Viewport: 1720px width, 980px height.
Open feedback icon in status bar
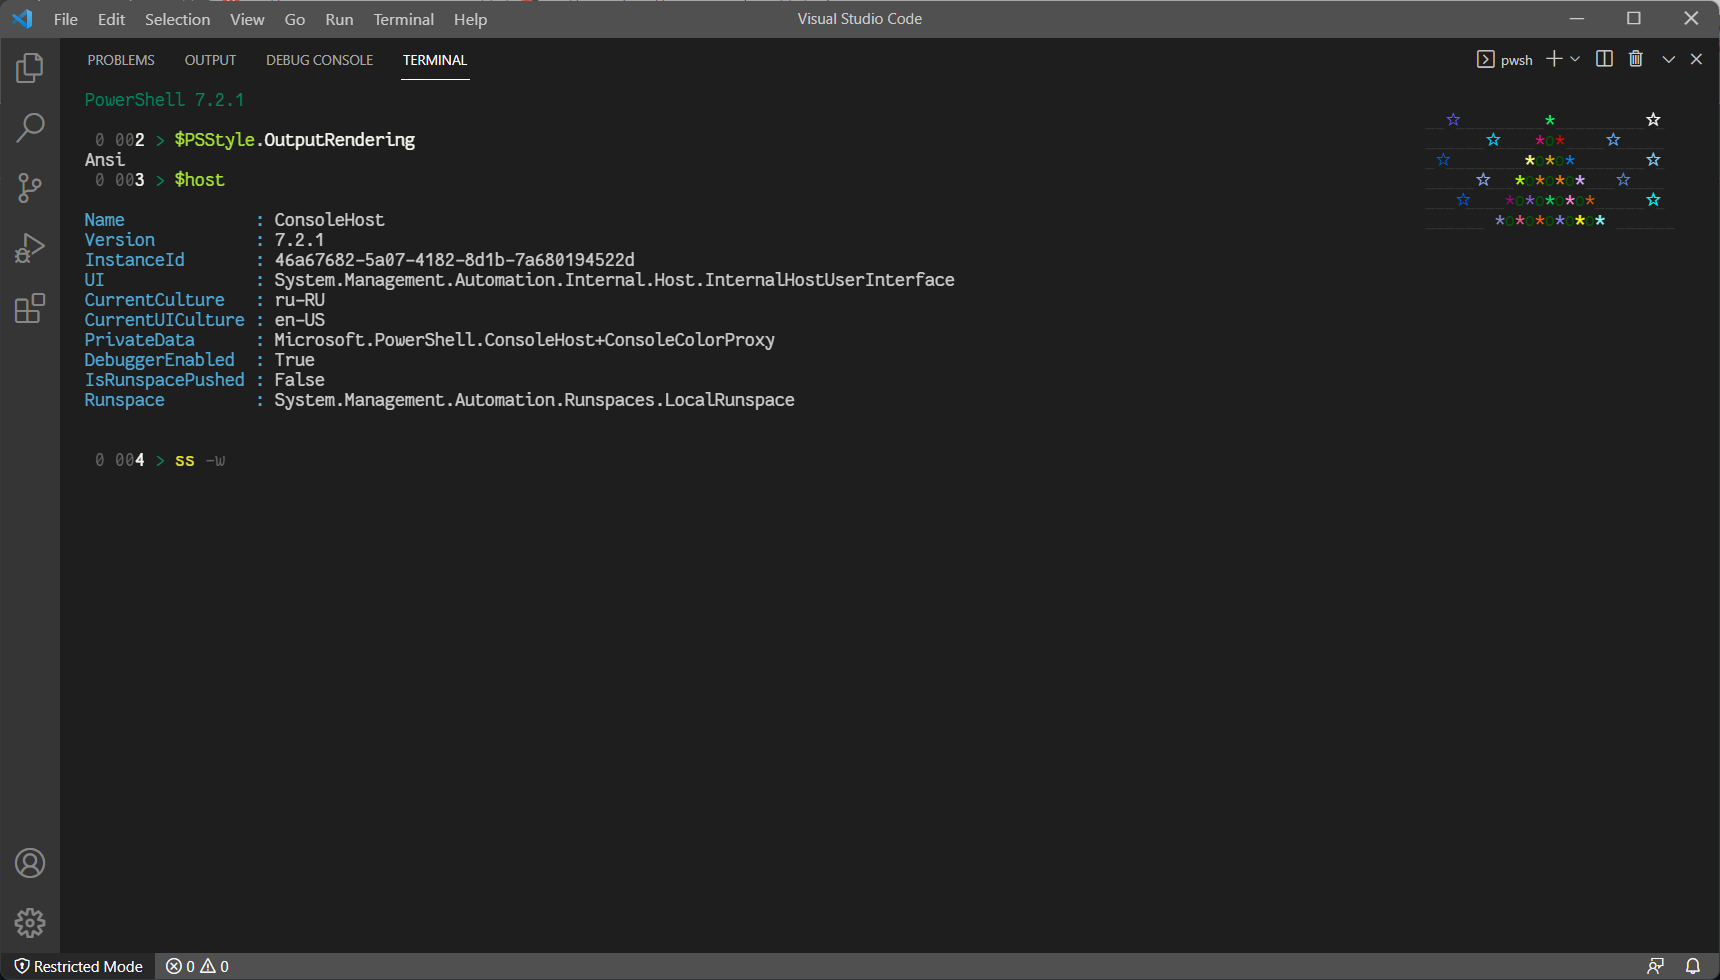1656,966
